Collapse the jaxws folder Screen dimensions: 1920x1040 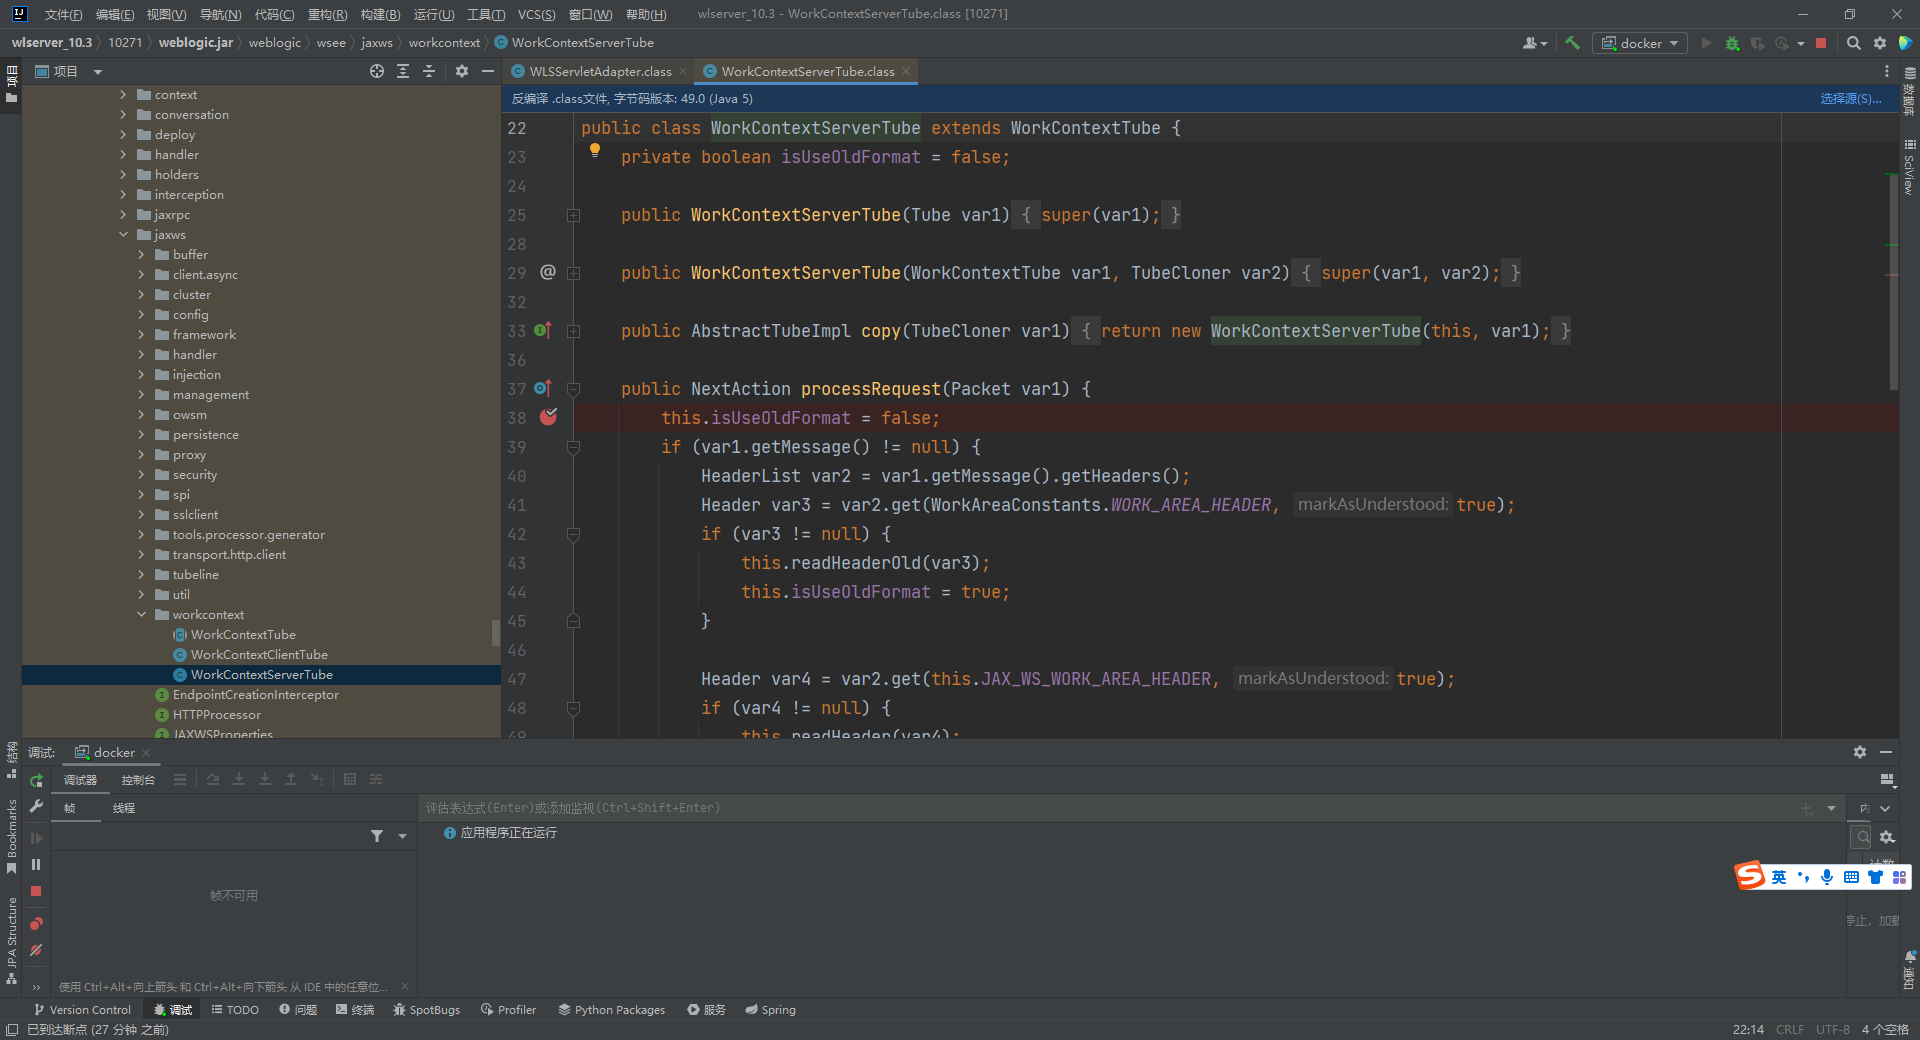pyautogui.click(x=123, y=235)
